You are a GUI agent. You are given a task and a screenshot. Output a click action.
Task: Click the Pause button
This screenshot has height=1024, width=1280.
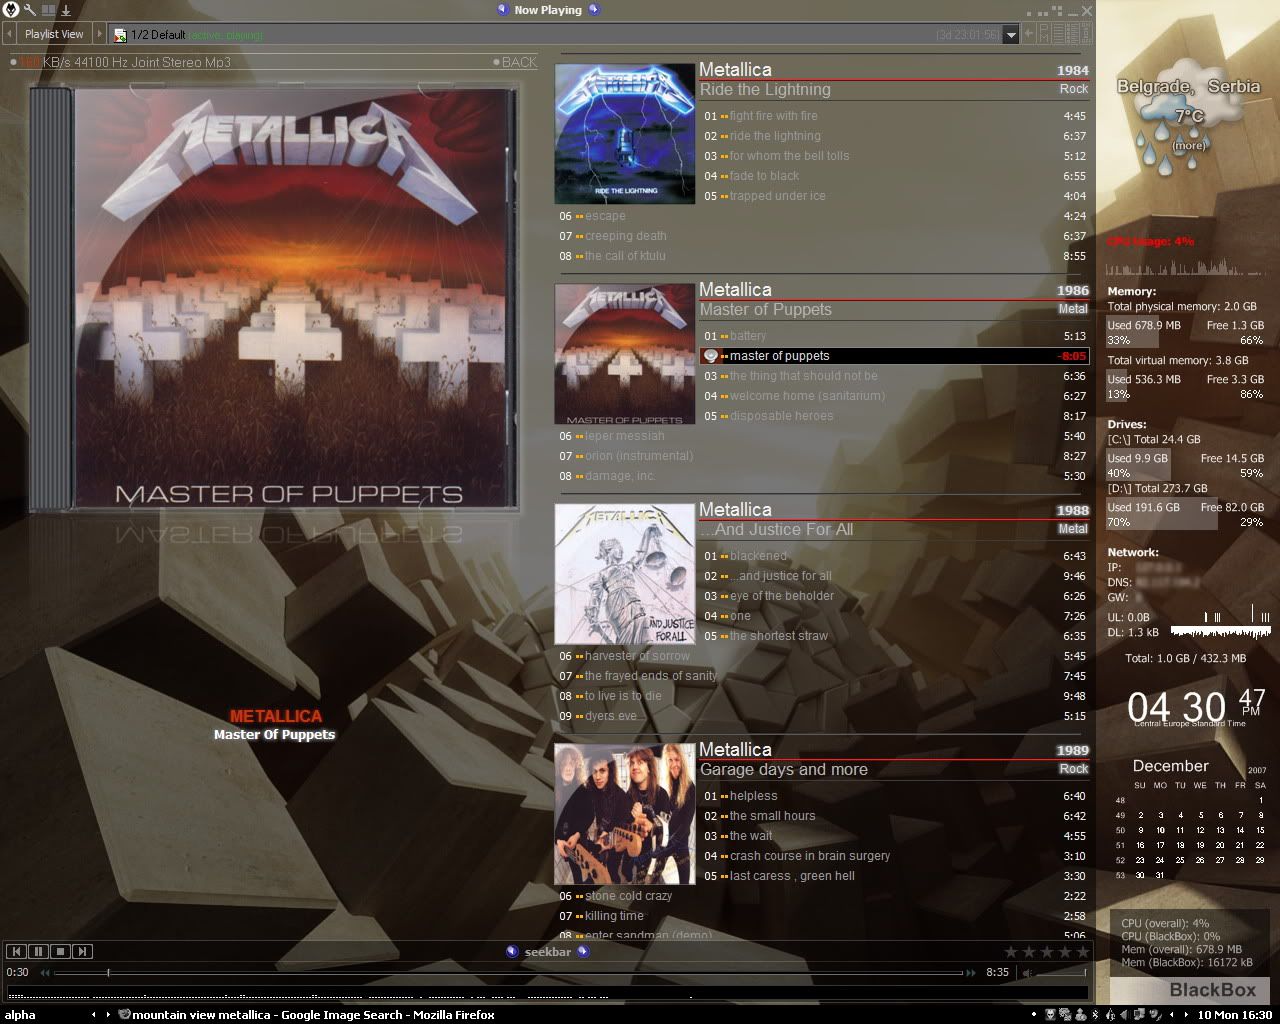(x=39, y=951)
